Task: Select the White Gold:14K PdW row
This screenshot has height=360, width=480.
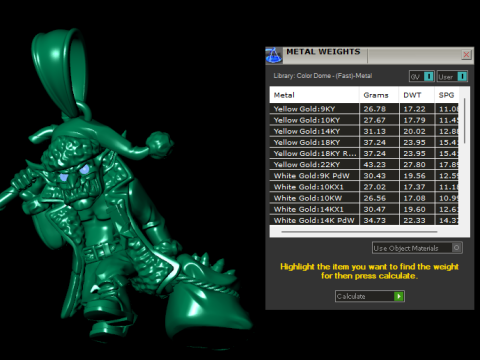Action: 364,220
